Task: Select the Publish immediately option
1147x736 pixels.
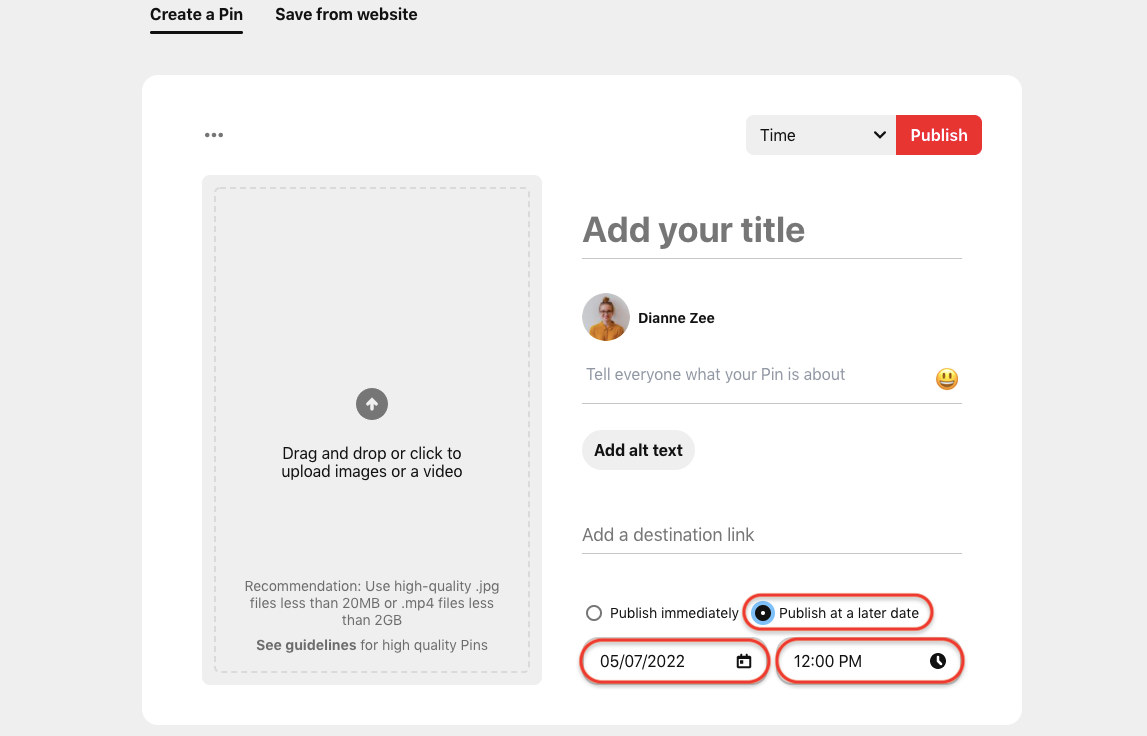Action: (594, 613)
